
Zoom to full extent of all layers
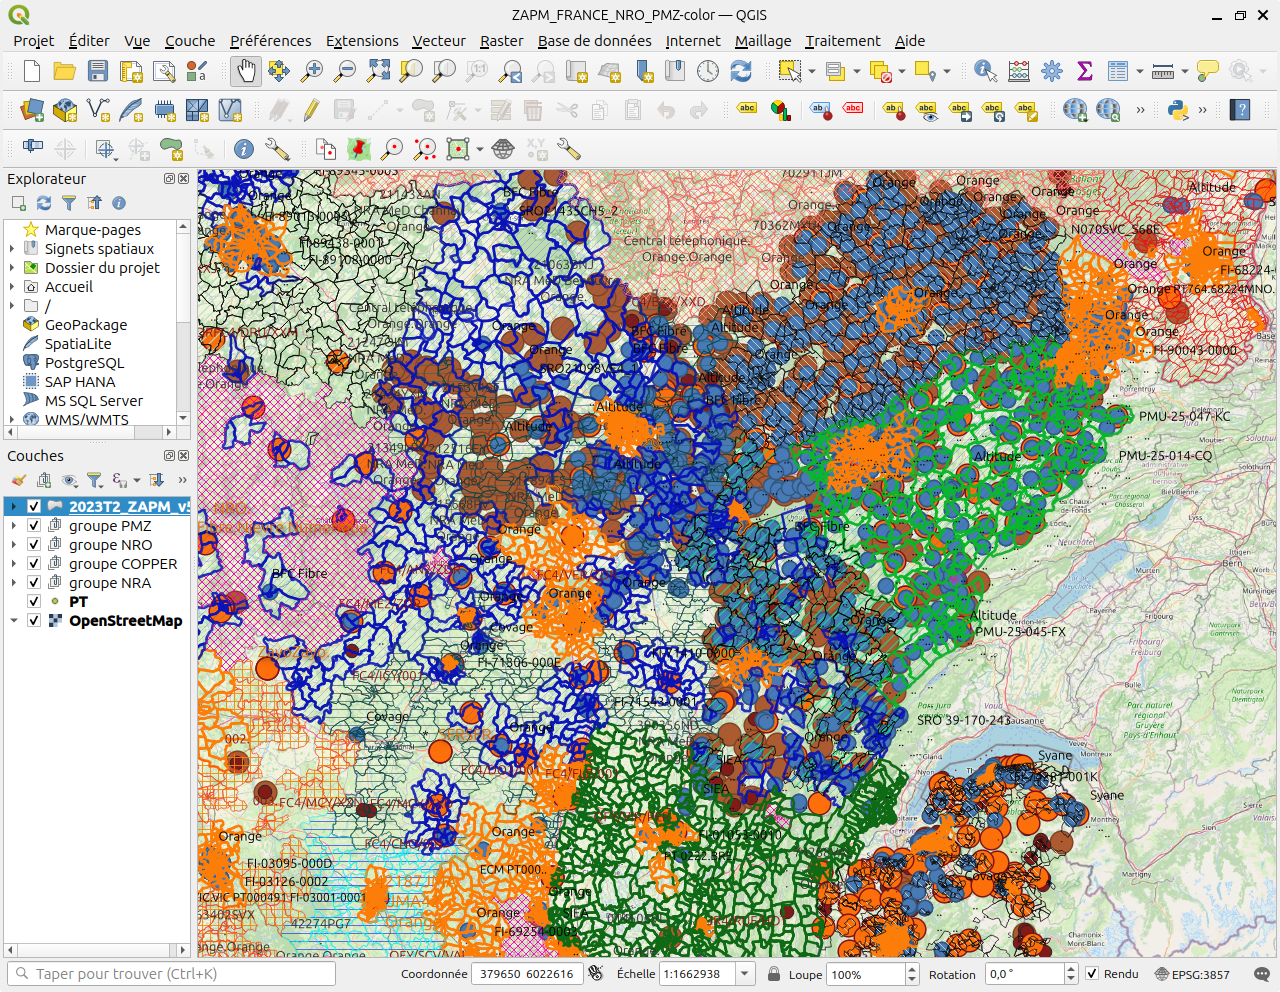click(378, 71)
